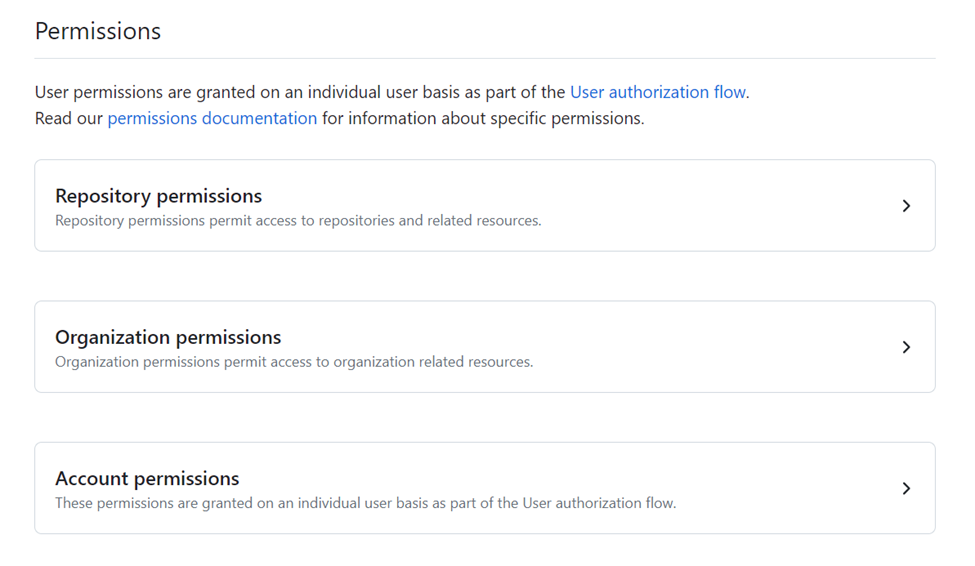The height and width of the screenshot is (566, 975).
Task: Click the main Permissions page heading
Action: pos(98,31)
